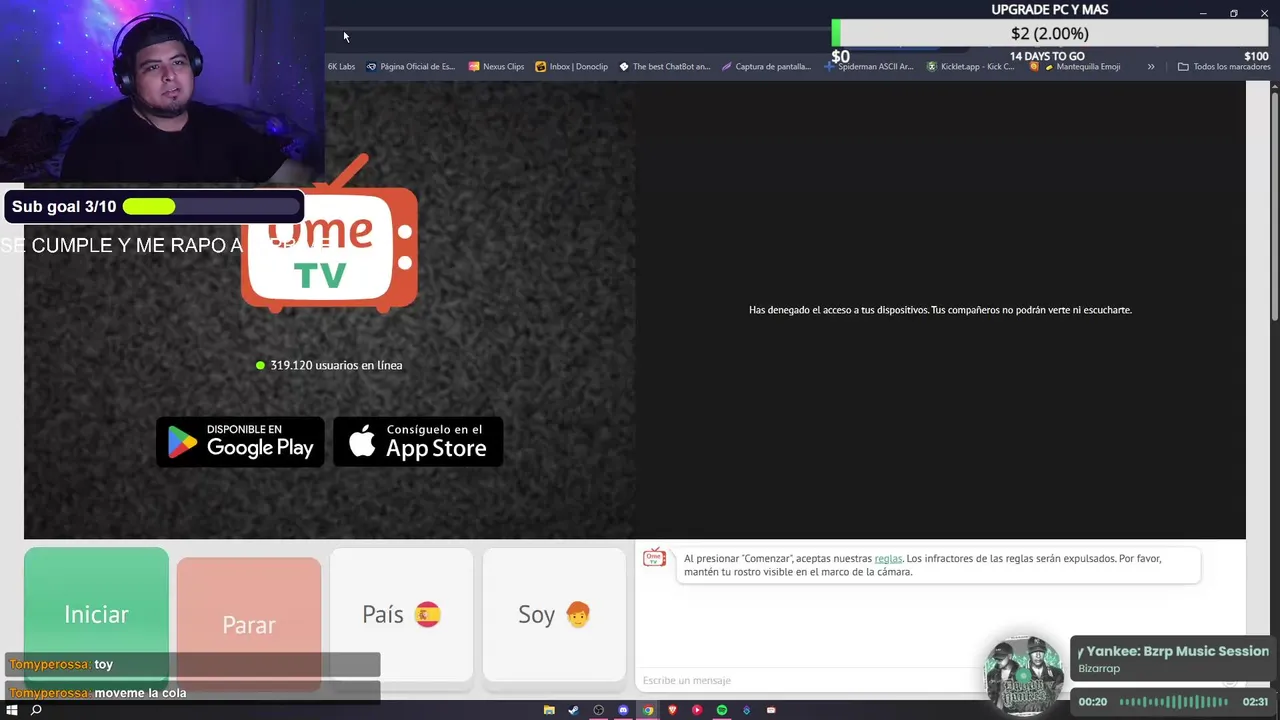Click the Ome TV logo
This screenshot has width=1280, height=720.
(x=330, y=235)
